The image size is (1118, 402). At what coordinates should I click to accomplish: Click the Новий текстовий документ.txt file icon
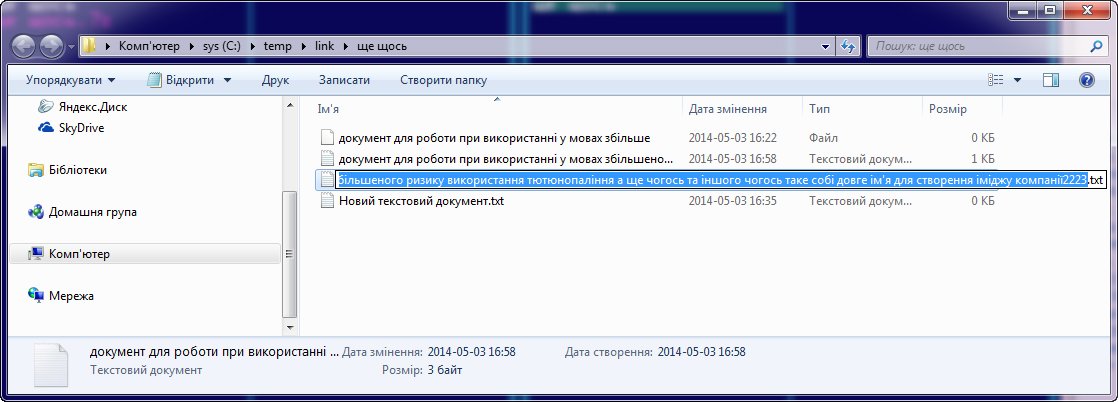tap(327, 201)
